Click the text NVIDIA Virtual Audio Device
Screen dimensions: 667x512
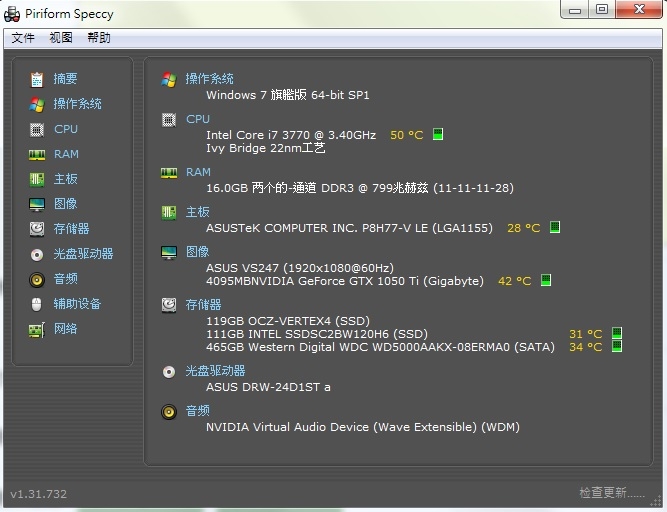point(287,427)
